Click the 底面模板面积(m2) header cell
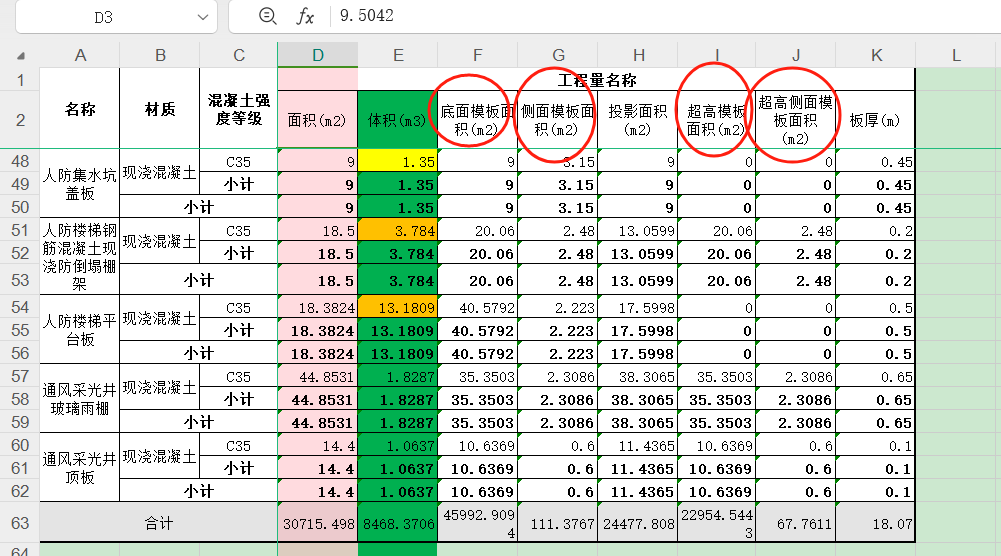Screen dimensions: 1001x556 point(478,120)
